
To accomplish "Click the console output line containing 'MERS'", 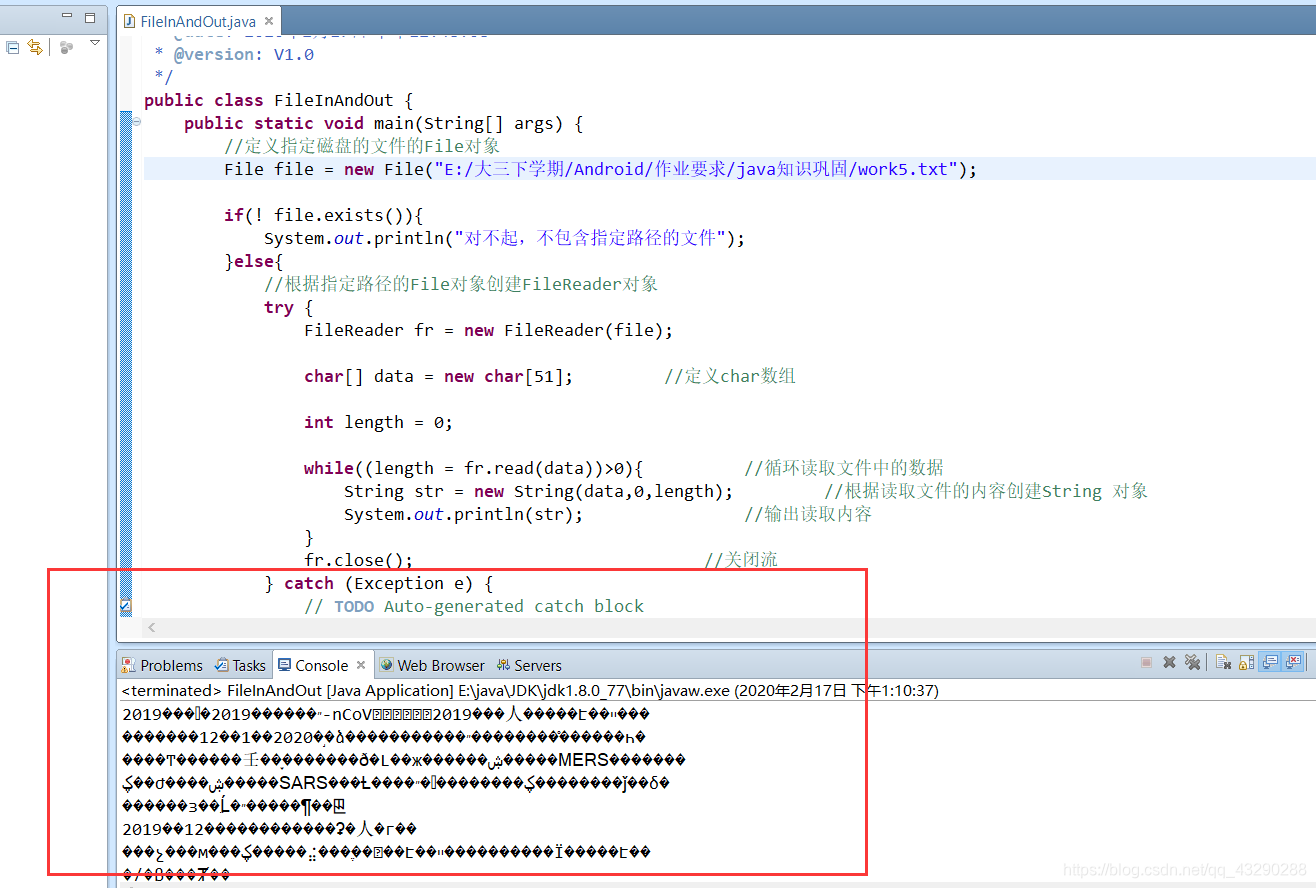I will (x=404, y=760).
